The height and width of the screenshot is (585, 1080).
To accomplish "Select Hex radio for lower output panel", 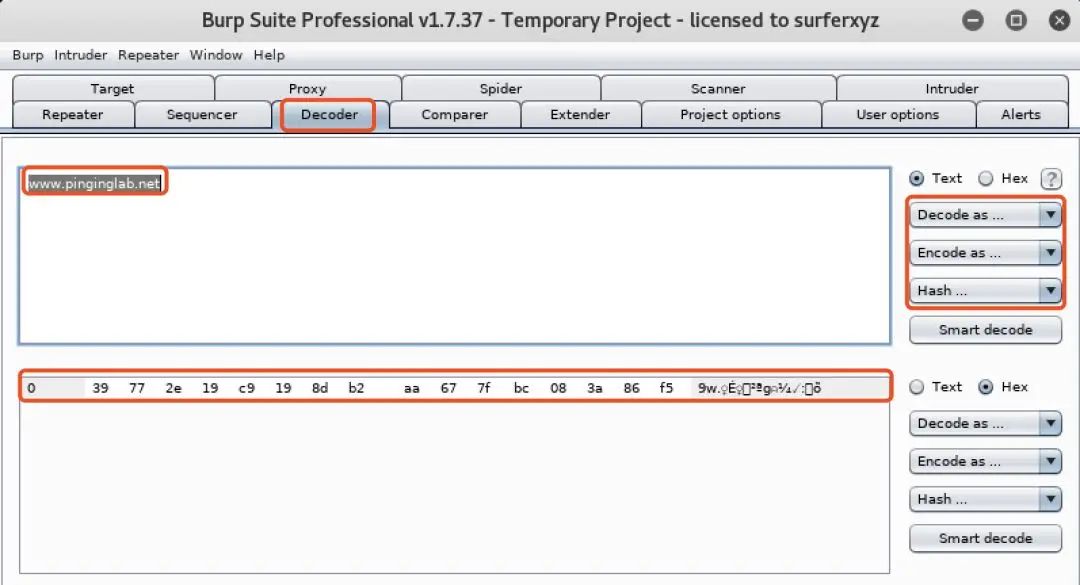I will coord(986,387).
